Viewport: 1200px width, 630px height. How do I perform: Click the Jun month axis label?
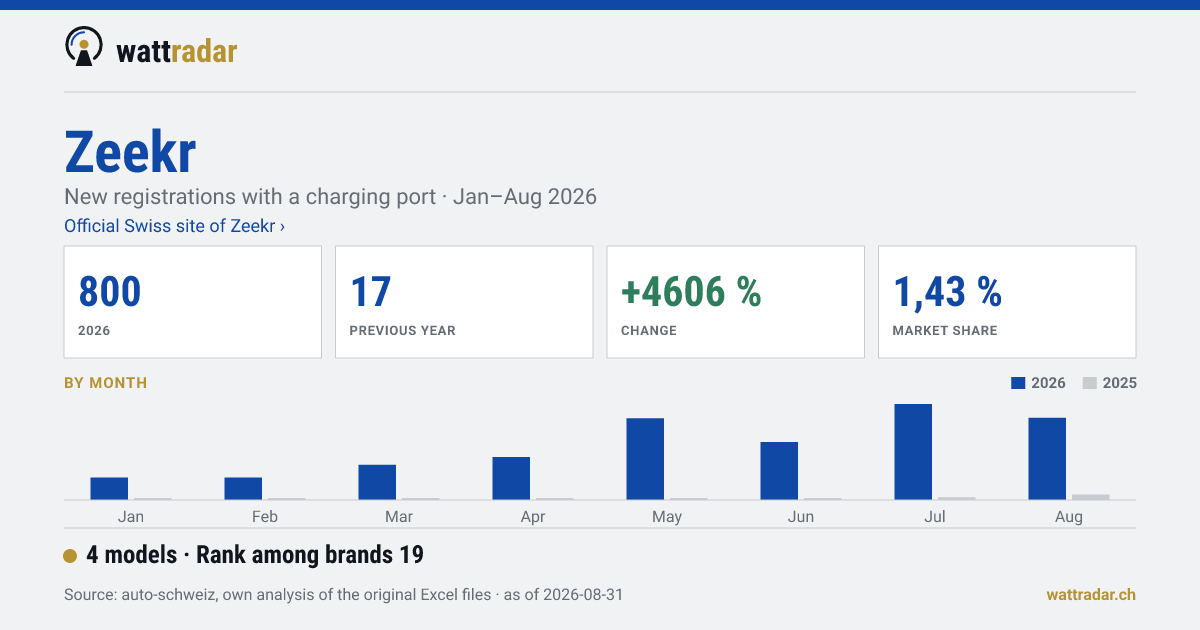(x=801, y=517)
